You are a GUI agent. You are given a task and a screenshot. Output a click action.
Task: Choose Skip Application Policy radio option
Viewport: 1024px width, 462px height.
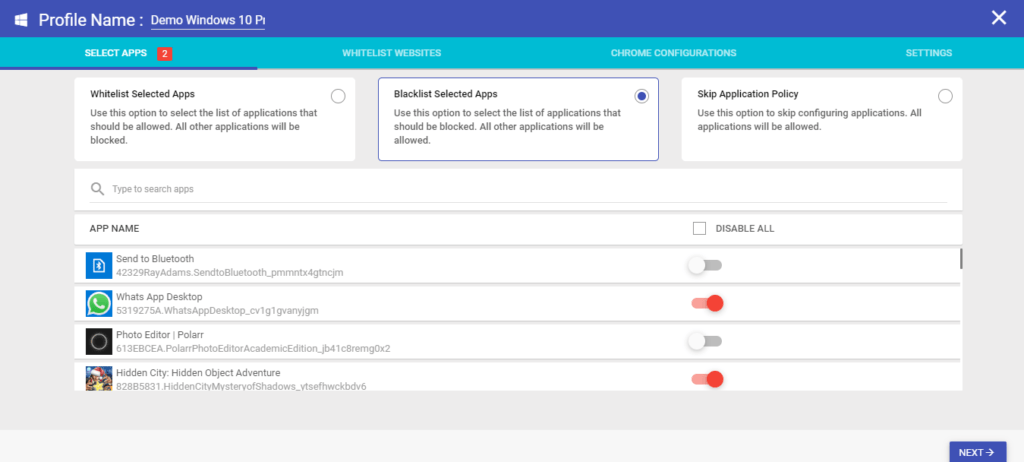[945, 97]
